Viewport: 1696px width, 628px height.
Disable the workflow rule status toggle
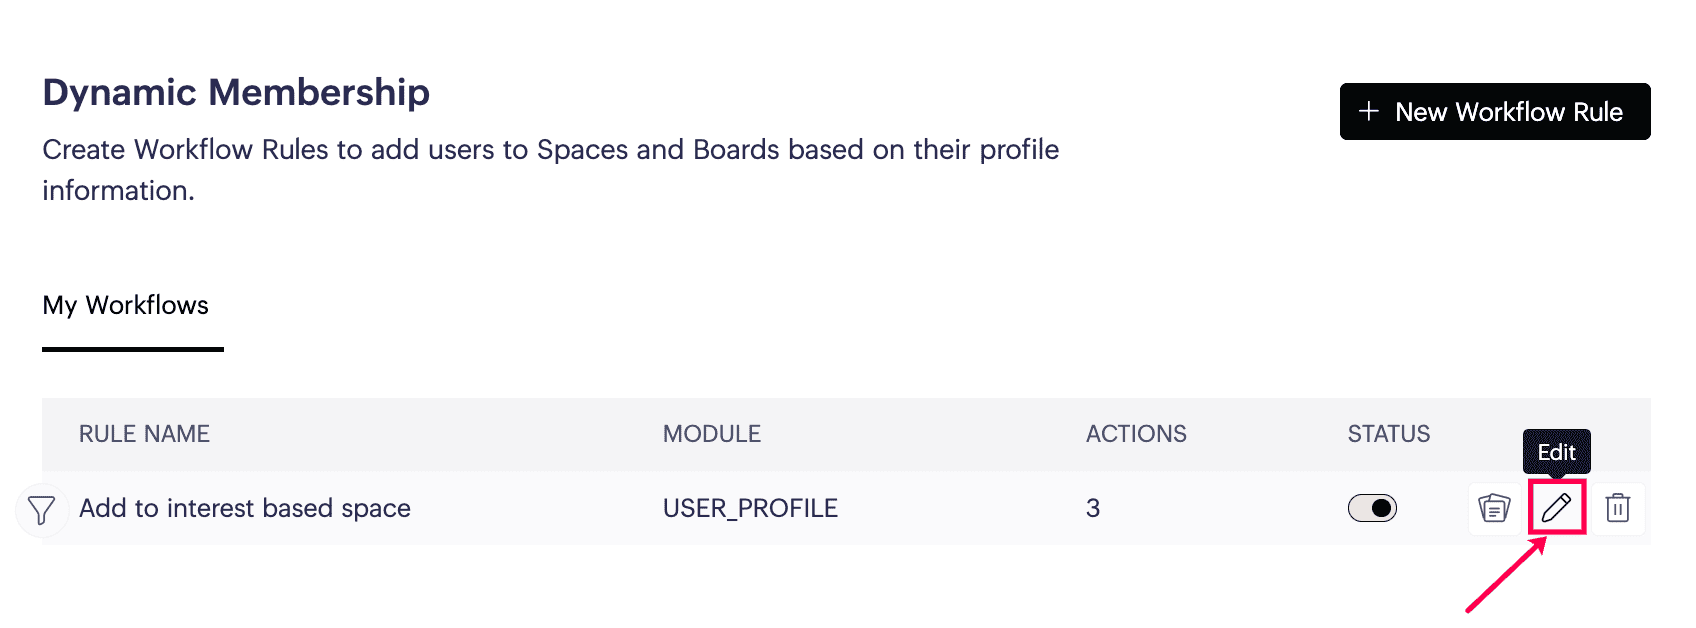pos(1372,508)
